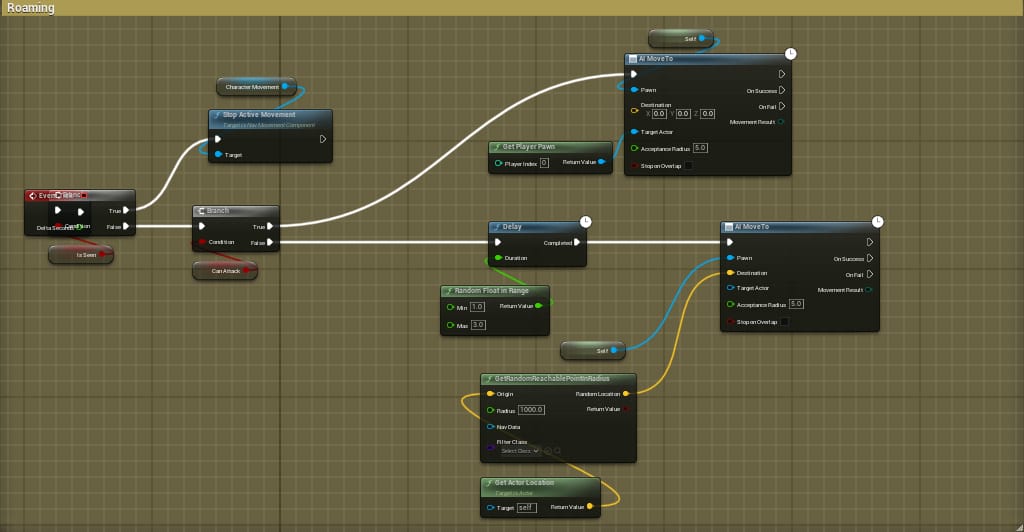The height and width of the screenshot is (532, 1024).
Task: Click the Max field in Random Float in Range
Action: 477,325
